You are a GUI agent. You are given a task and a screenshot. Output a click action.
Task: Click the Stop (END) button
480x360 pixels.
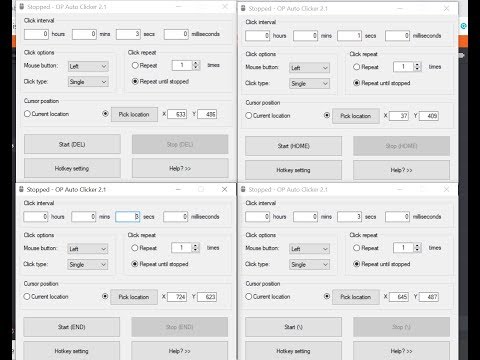(179, 327)
